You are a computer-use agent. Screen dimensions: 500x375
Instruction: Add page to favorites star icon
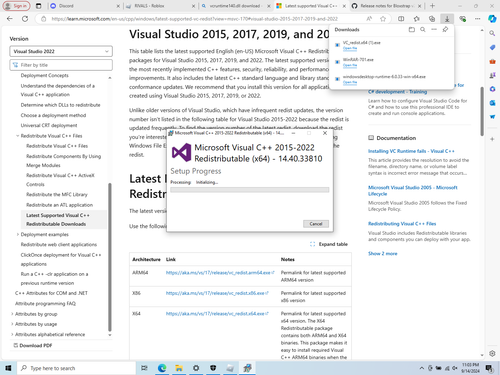[x=383, y=19]
